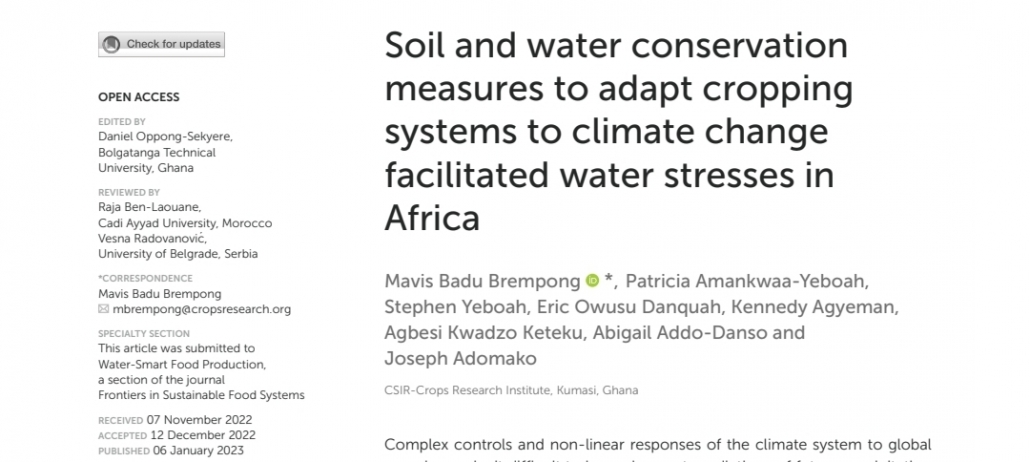Click the envelope icon beside the email
The height and width of the screenshot is (462, 1030).
tap(104, 309)
